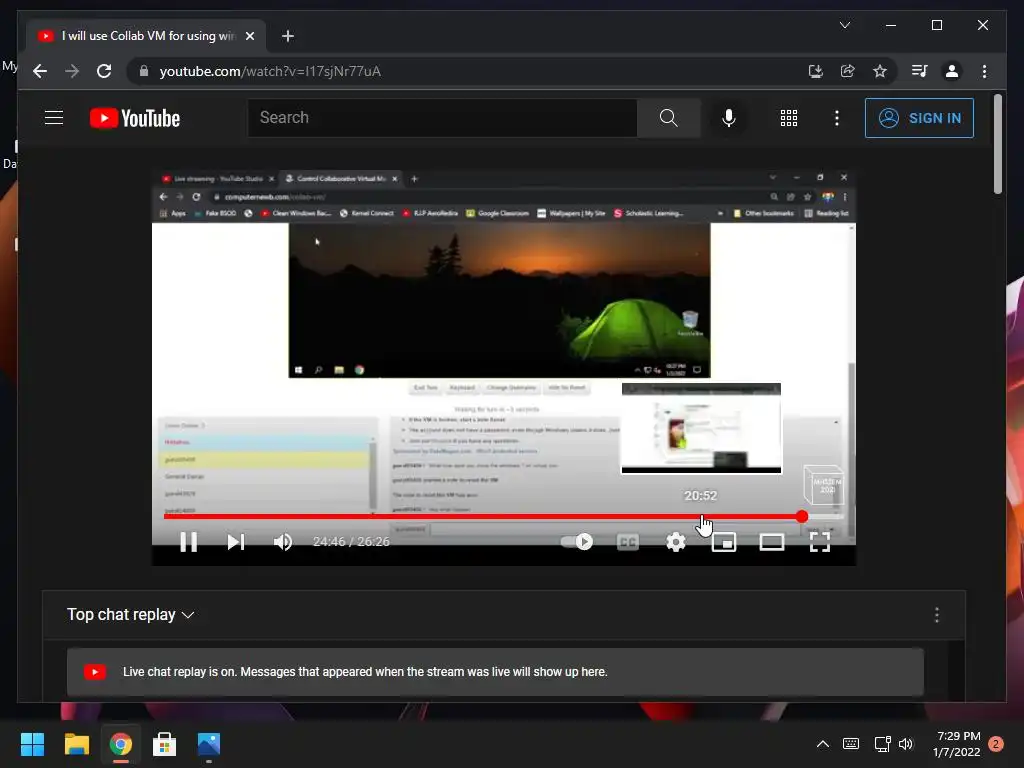
Task: Bookmark this tab with the star
Action: 880,71
